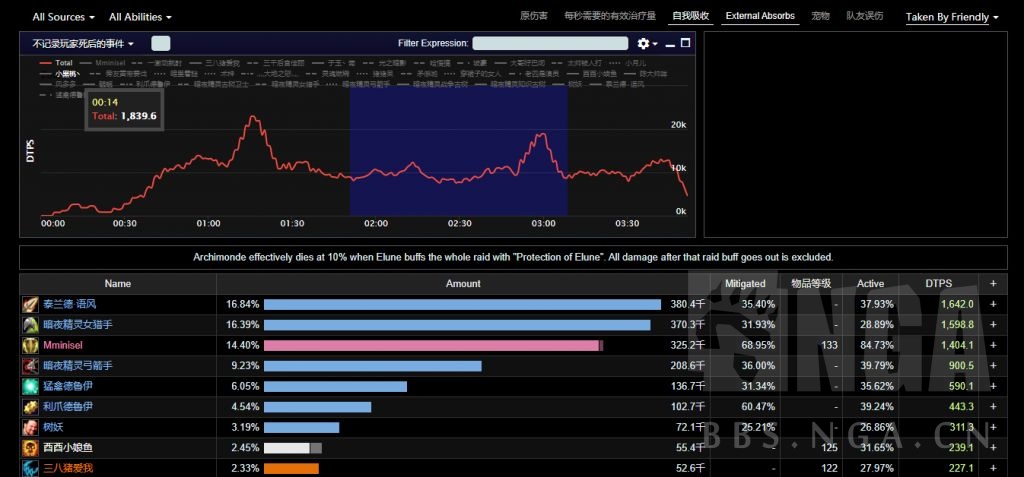Switch to the 每秒需要的有效治疗量 tab
This screenshot has height=477, width=1024.
pos(610,16)
